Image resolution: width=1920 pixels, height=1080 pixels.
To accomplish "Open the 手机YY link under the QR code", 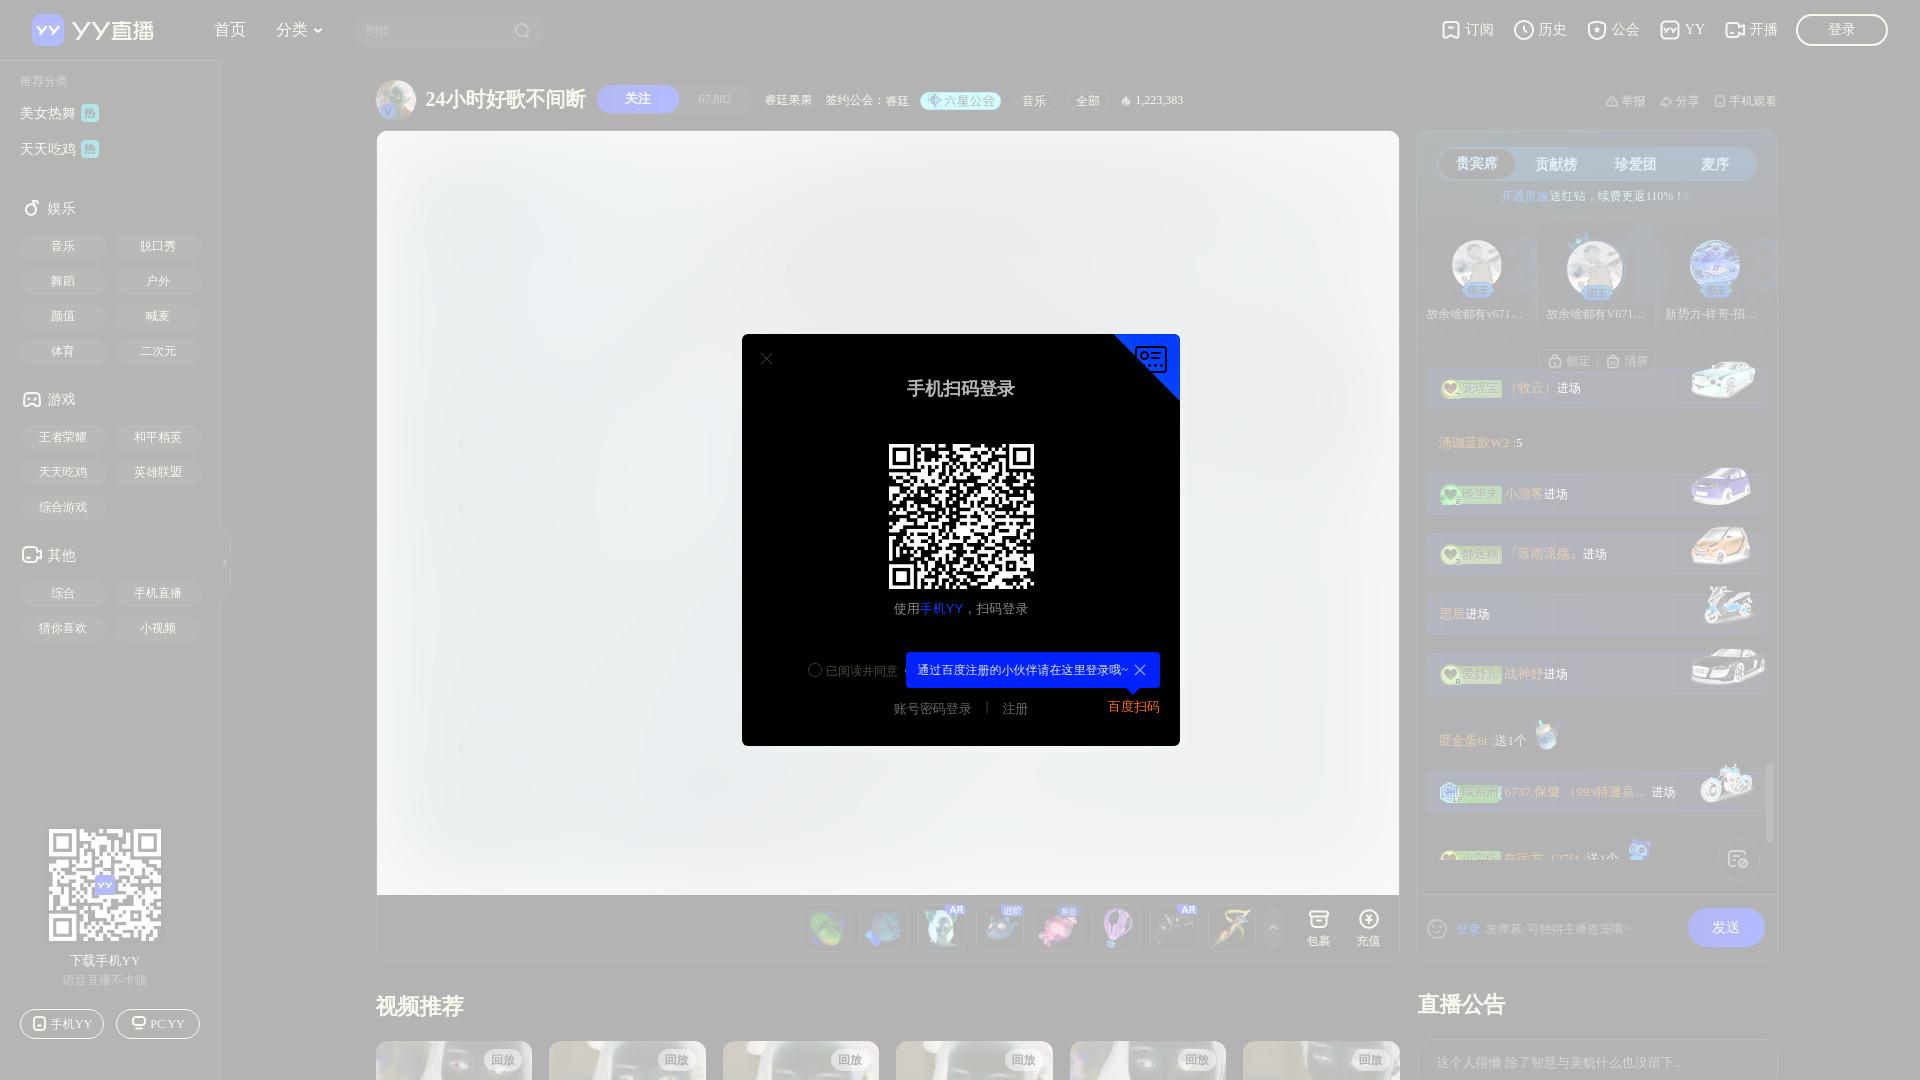I will pos(941,608).
